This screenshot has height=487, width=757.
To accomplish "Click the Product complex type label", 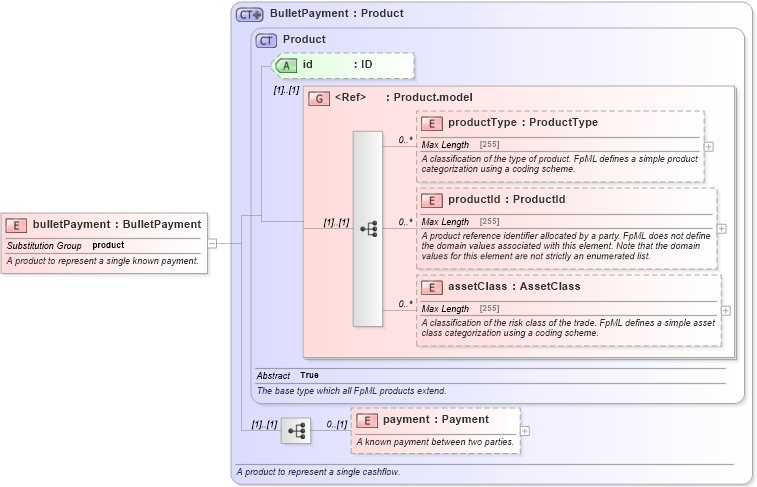I will 304,40.
